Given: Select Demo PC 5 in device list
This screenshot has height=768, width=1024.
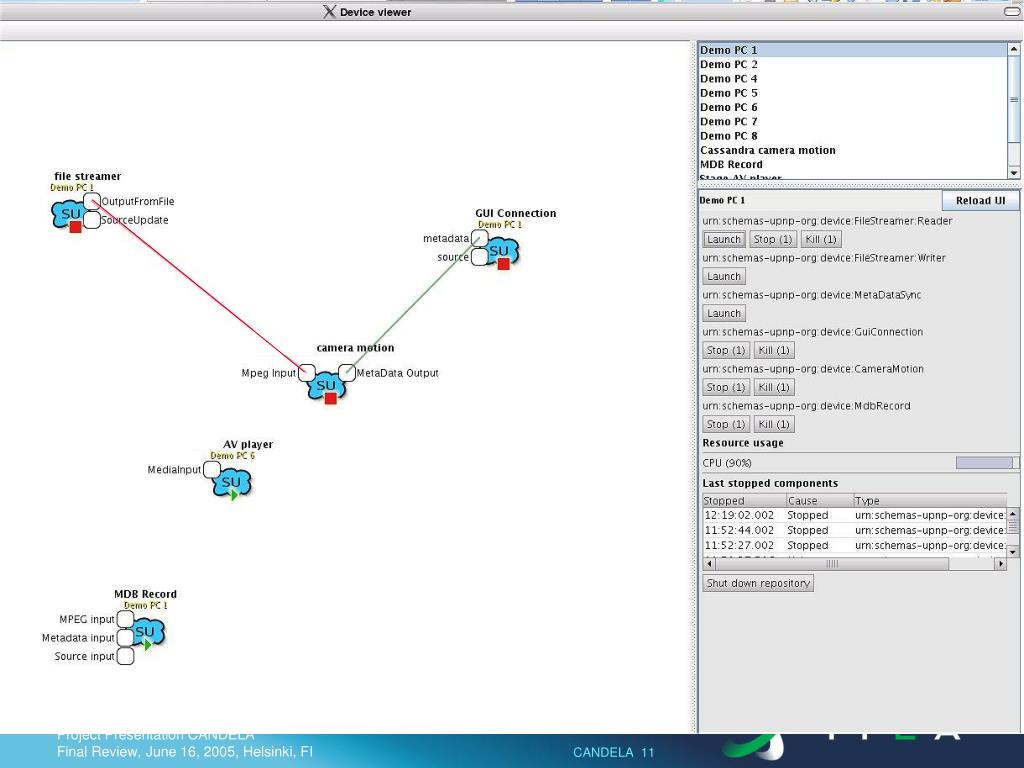Looking at the screenshot, I should (853, 93).
